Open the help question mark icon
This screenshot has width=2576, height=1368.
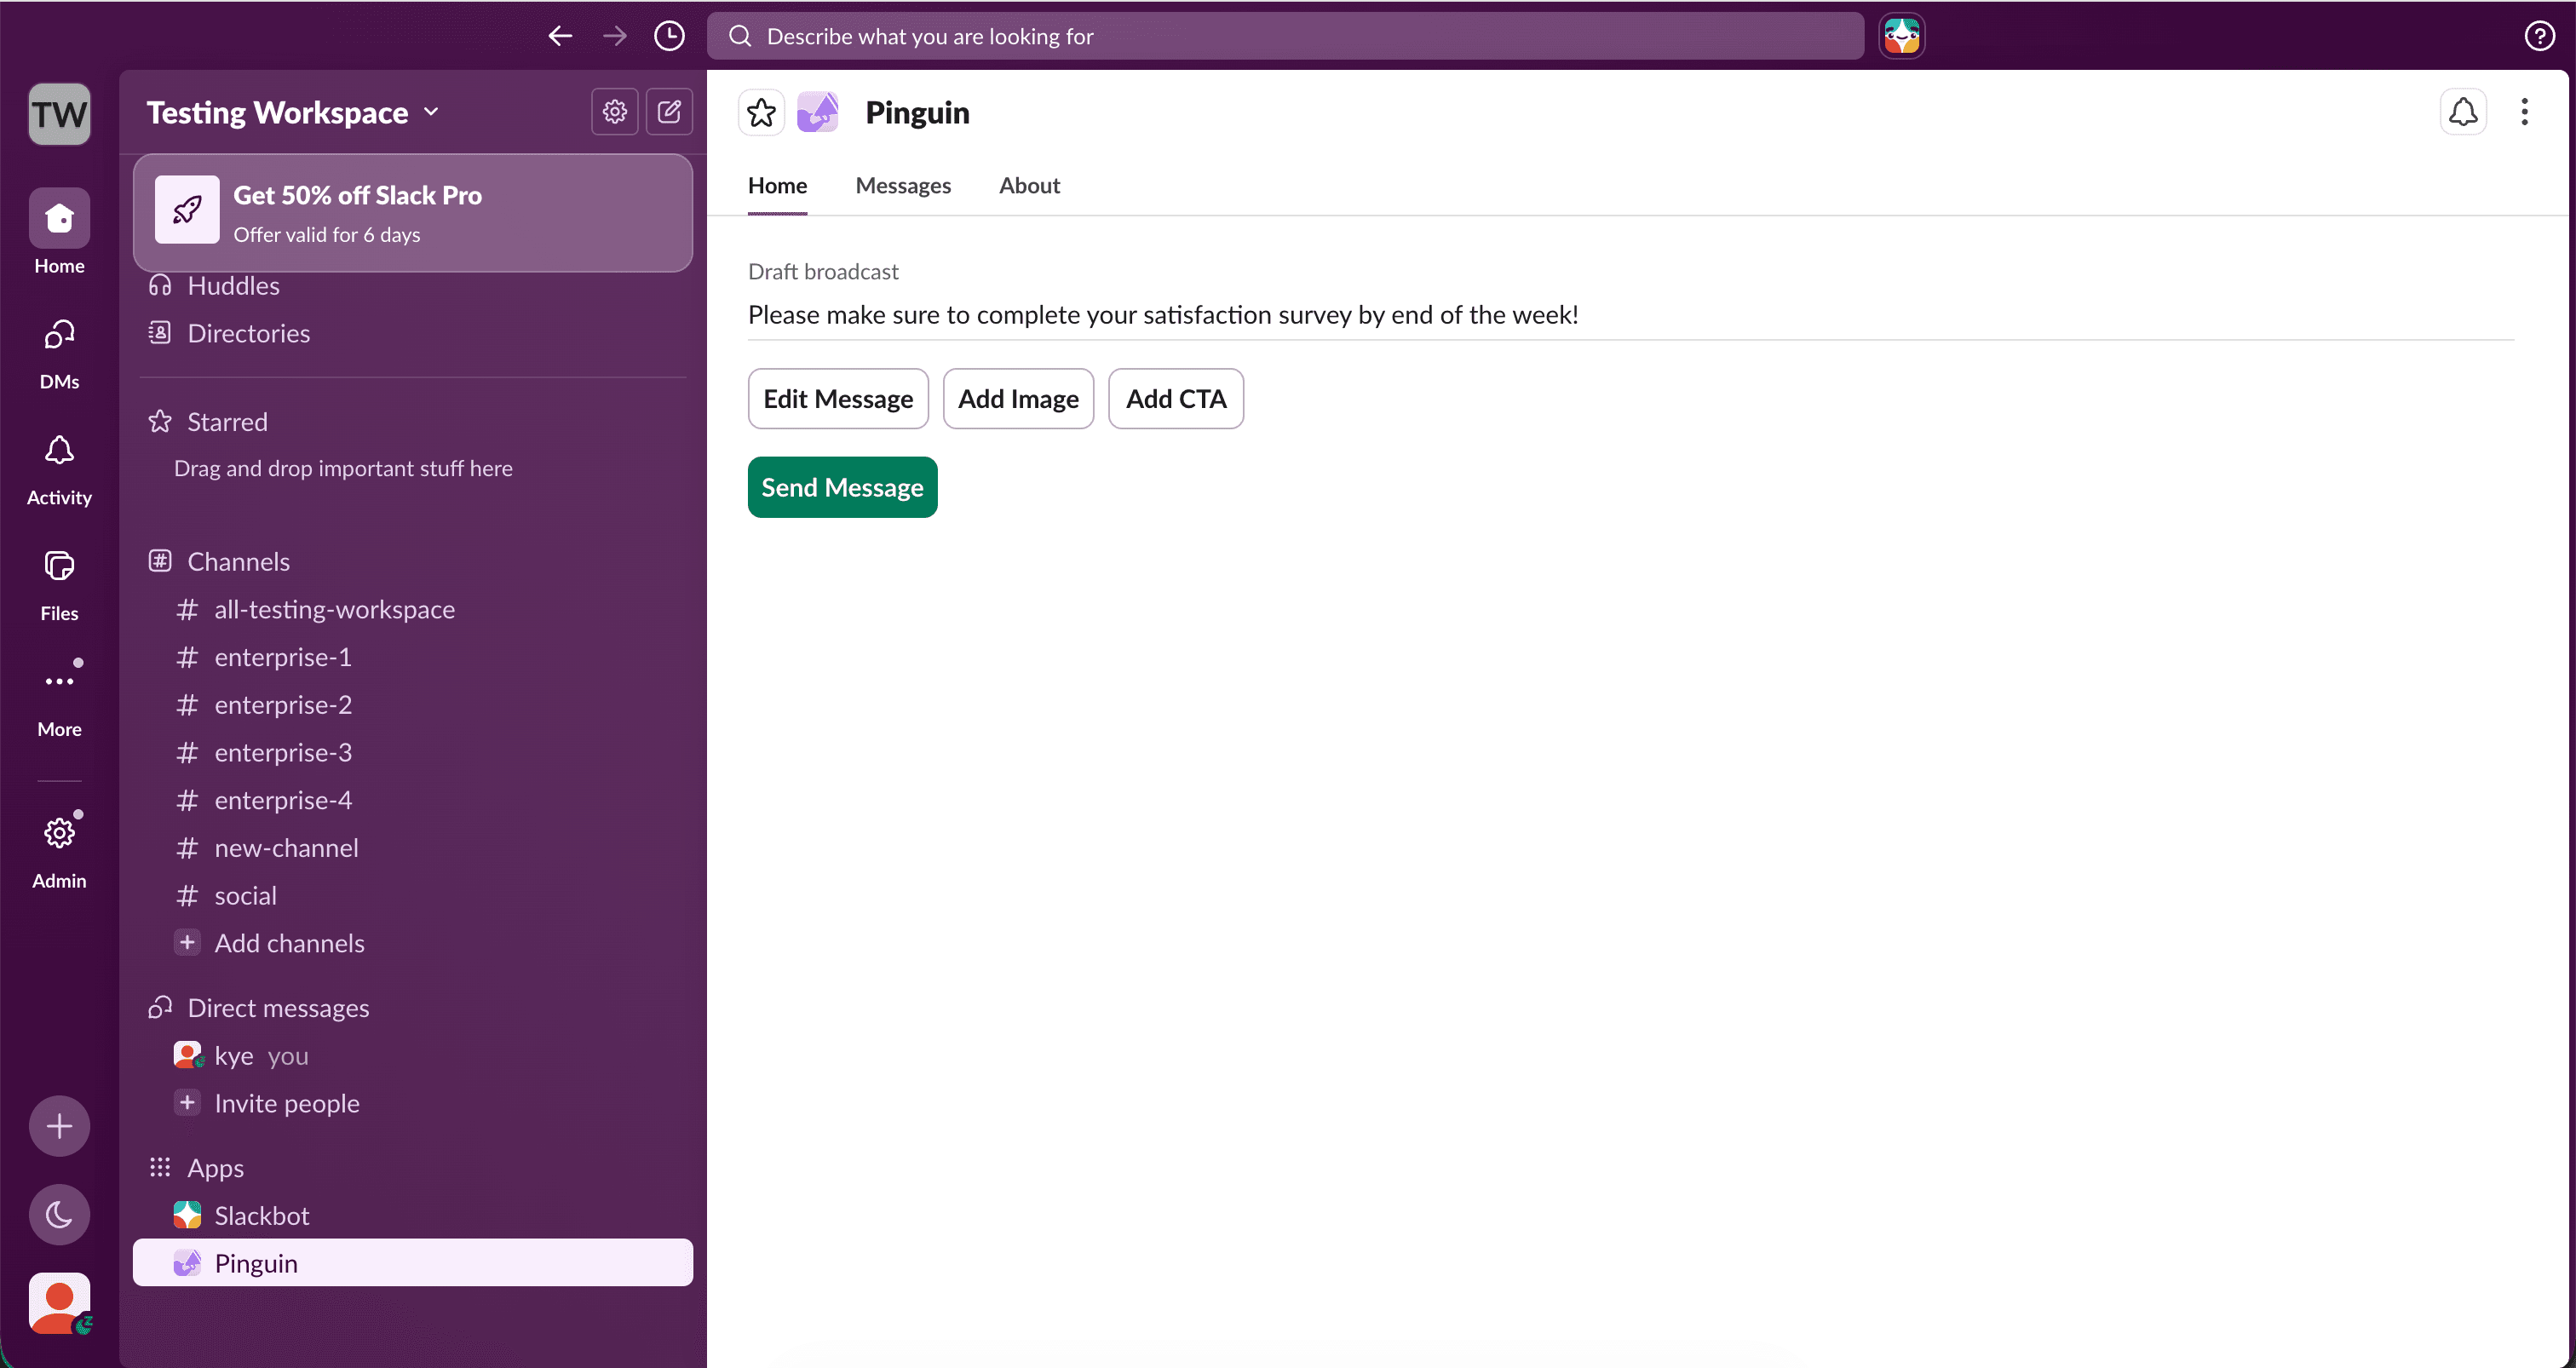(2539, 36)
